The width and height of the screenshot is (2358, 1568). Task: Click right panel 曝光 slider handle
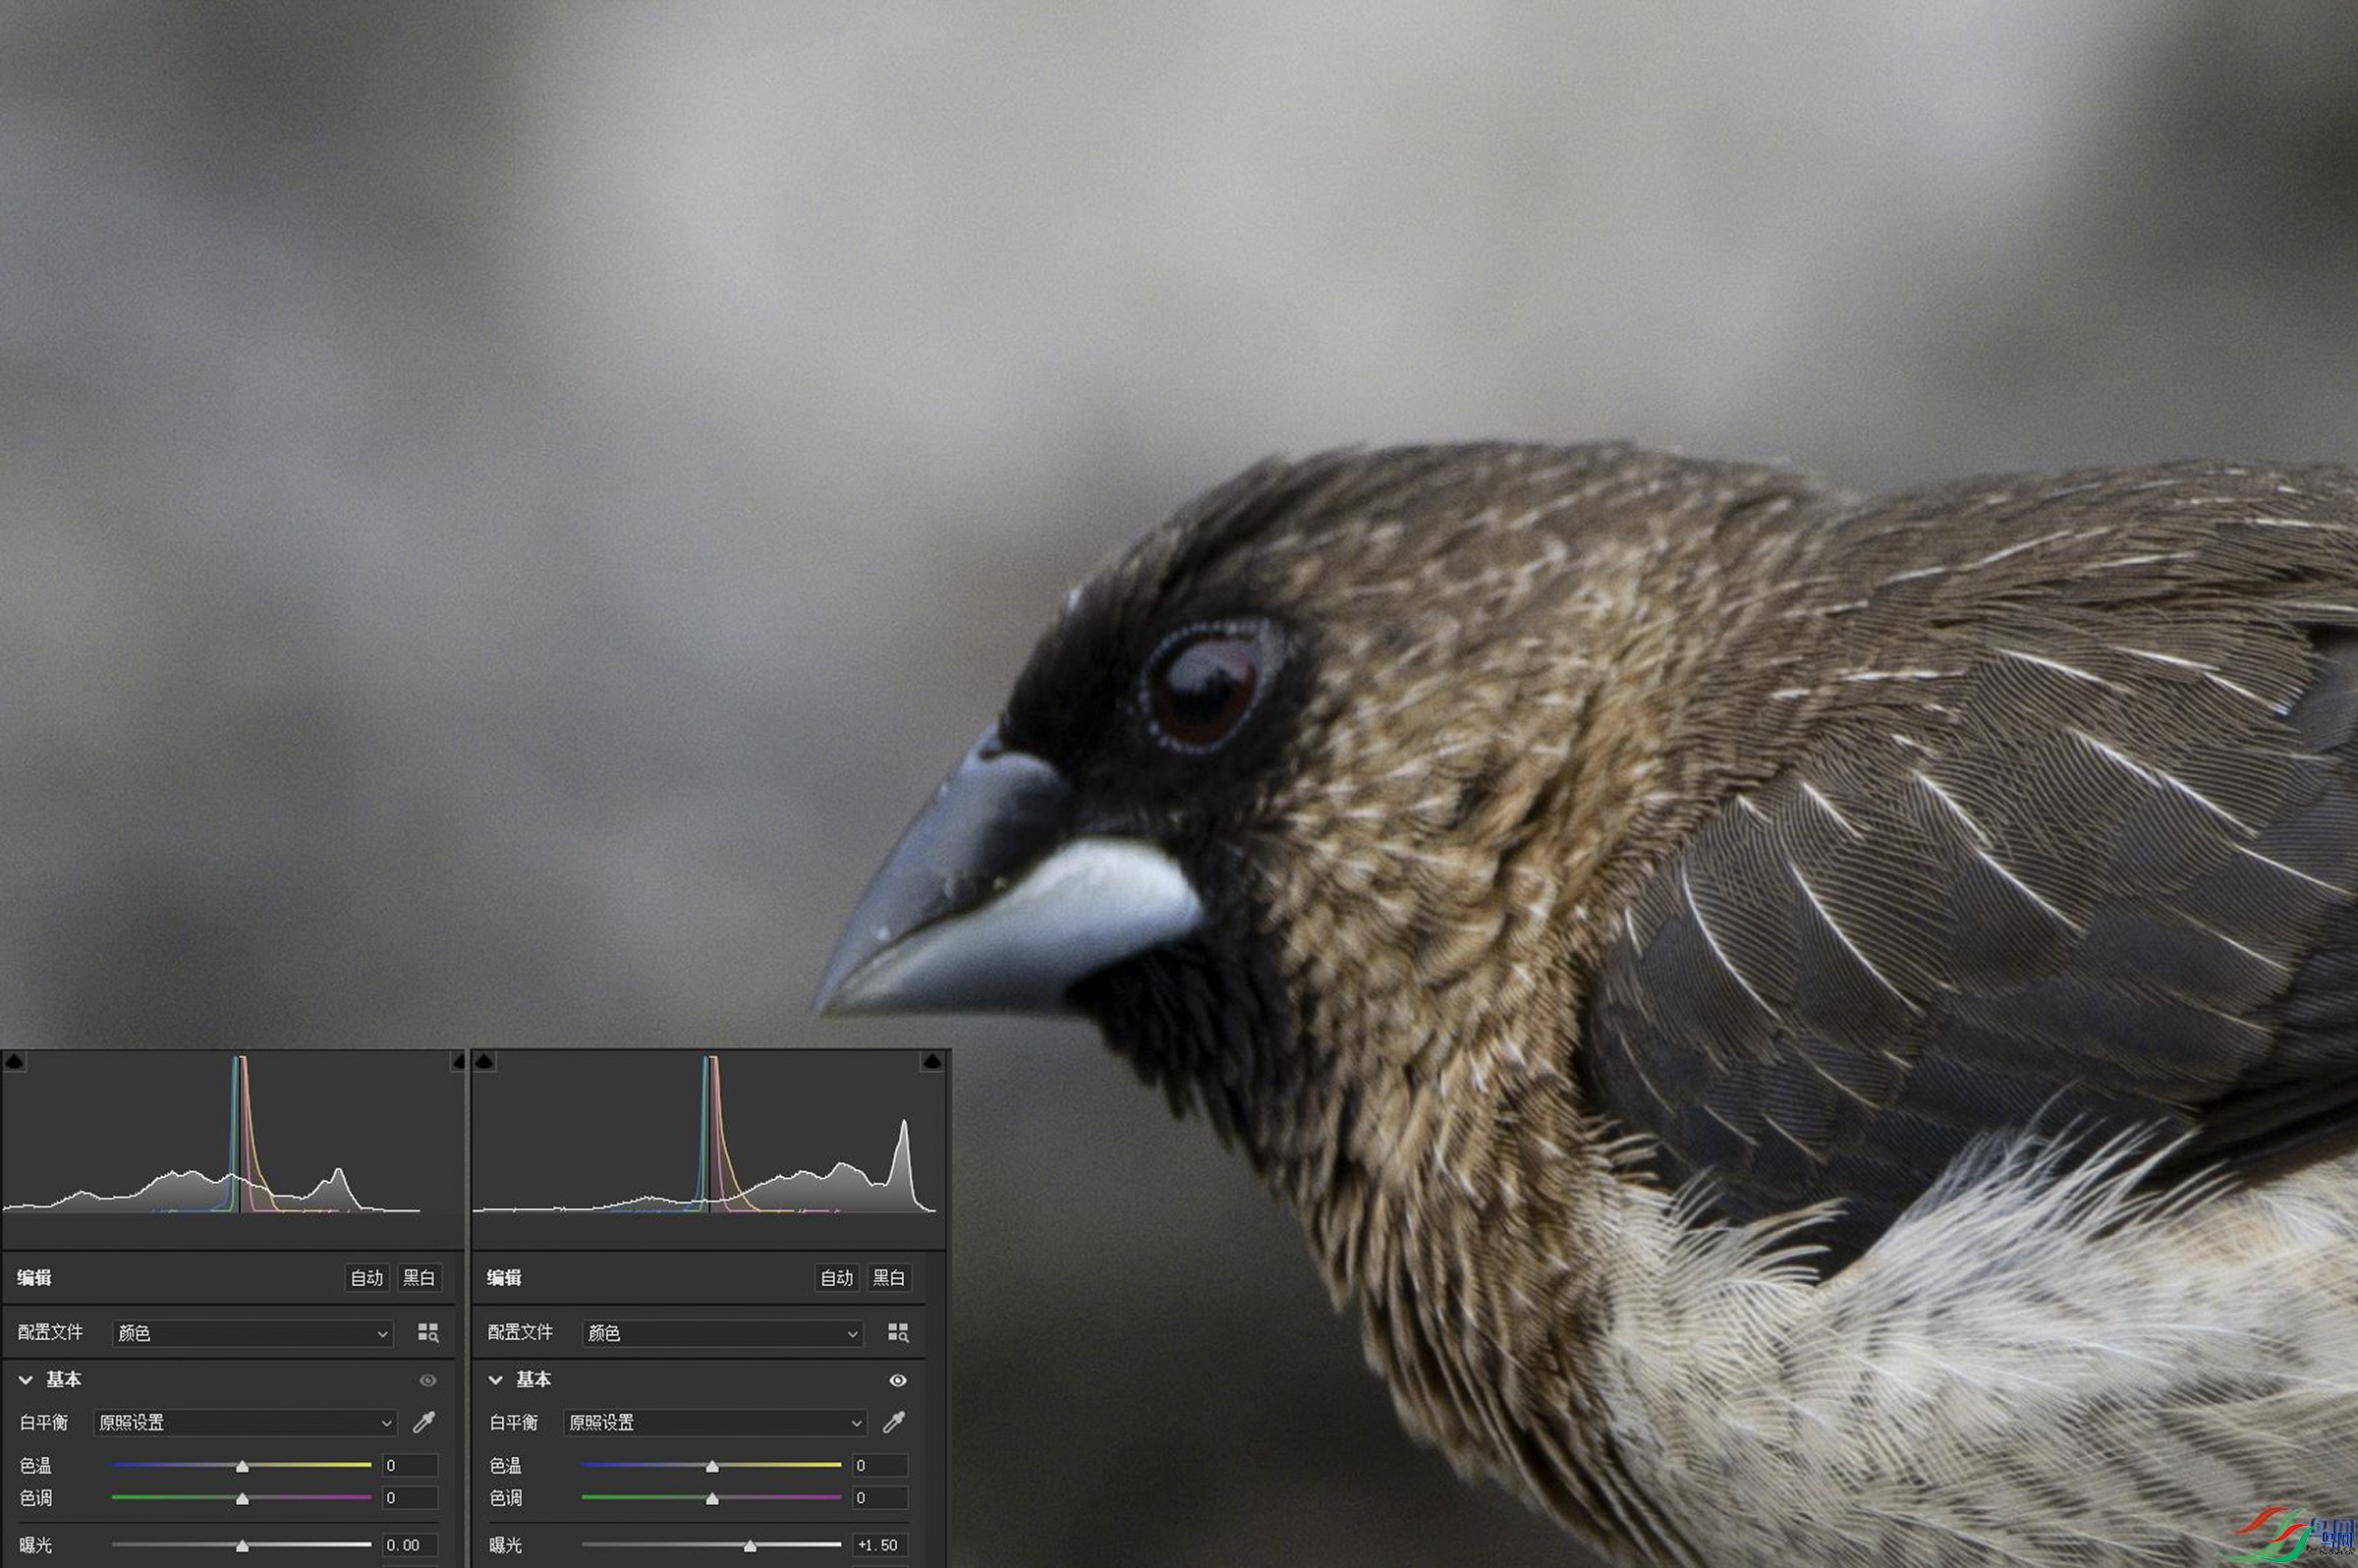tap(750, 1546)
